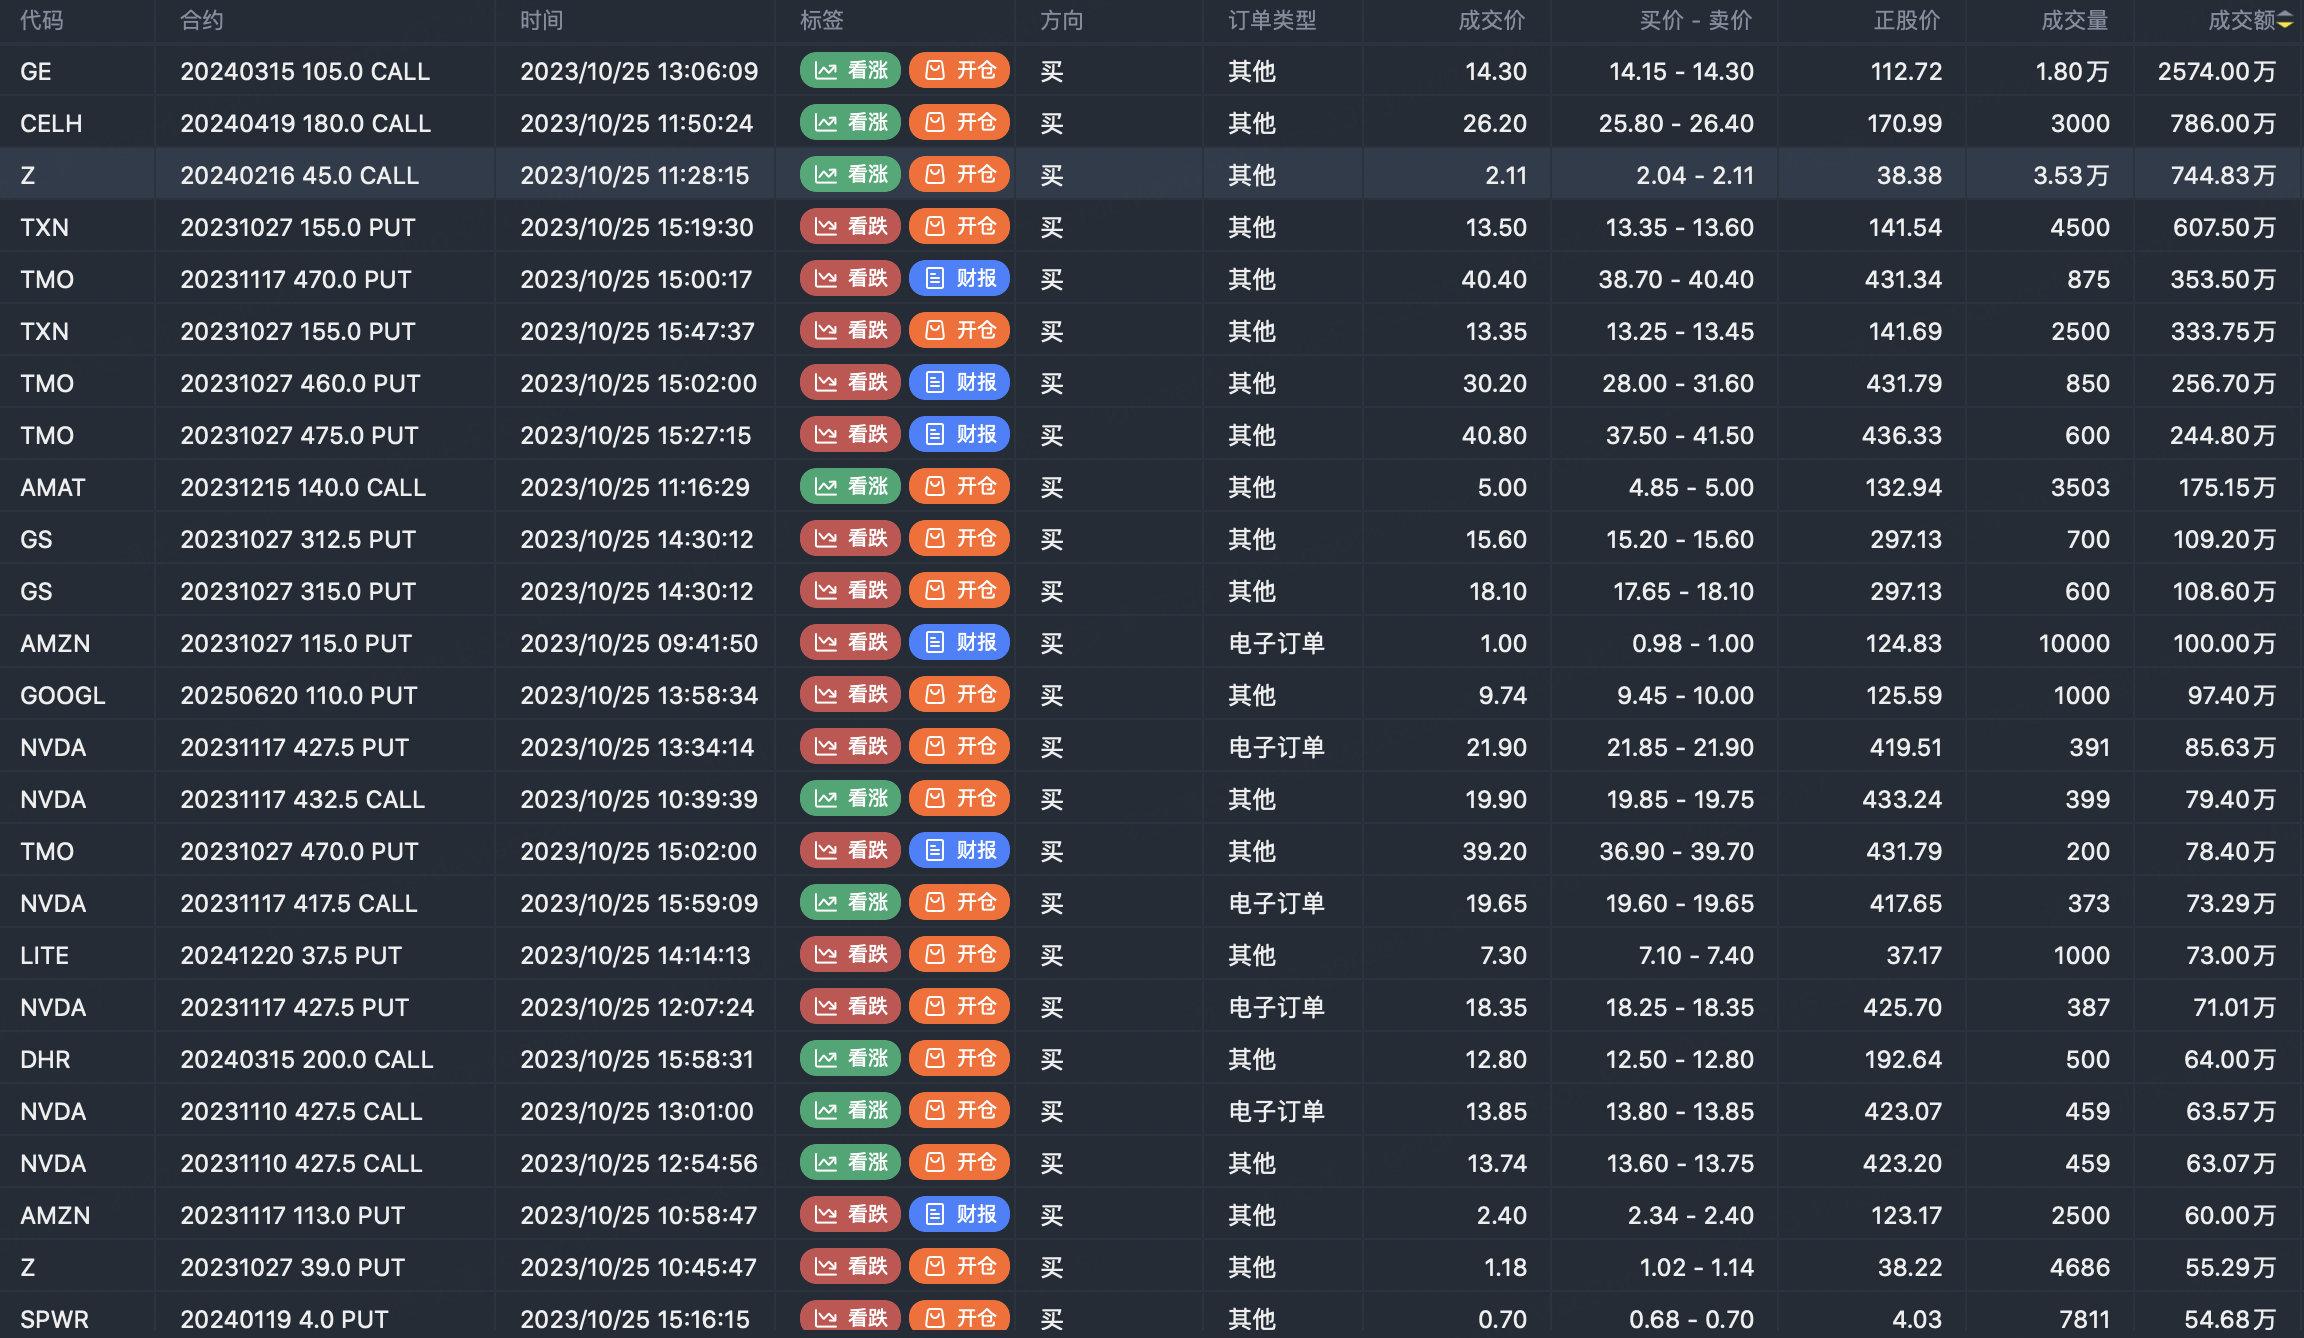The image size is (2304, 1338).
Task: Select contract 20240216 45.0 CALL
Action: 300,176
